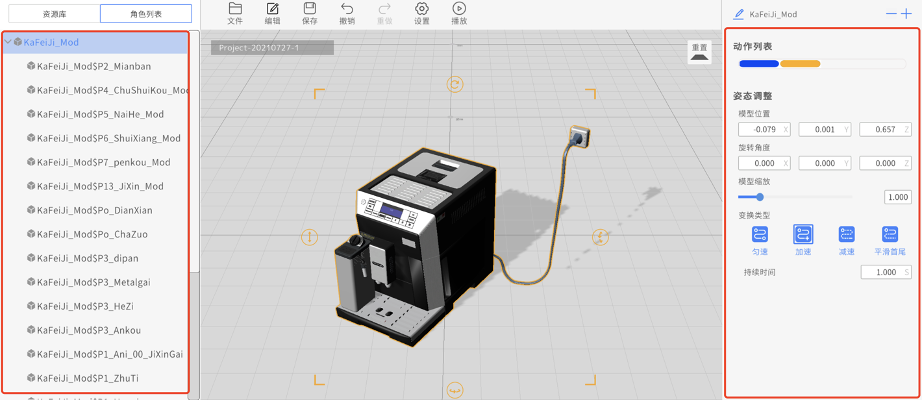922x400 pixels.
Task: Click the left vertical-move handle beside the model
Action: pyautogui.click(x=309, y=237)
